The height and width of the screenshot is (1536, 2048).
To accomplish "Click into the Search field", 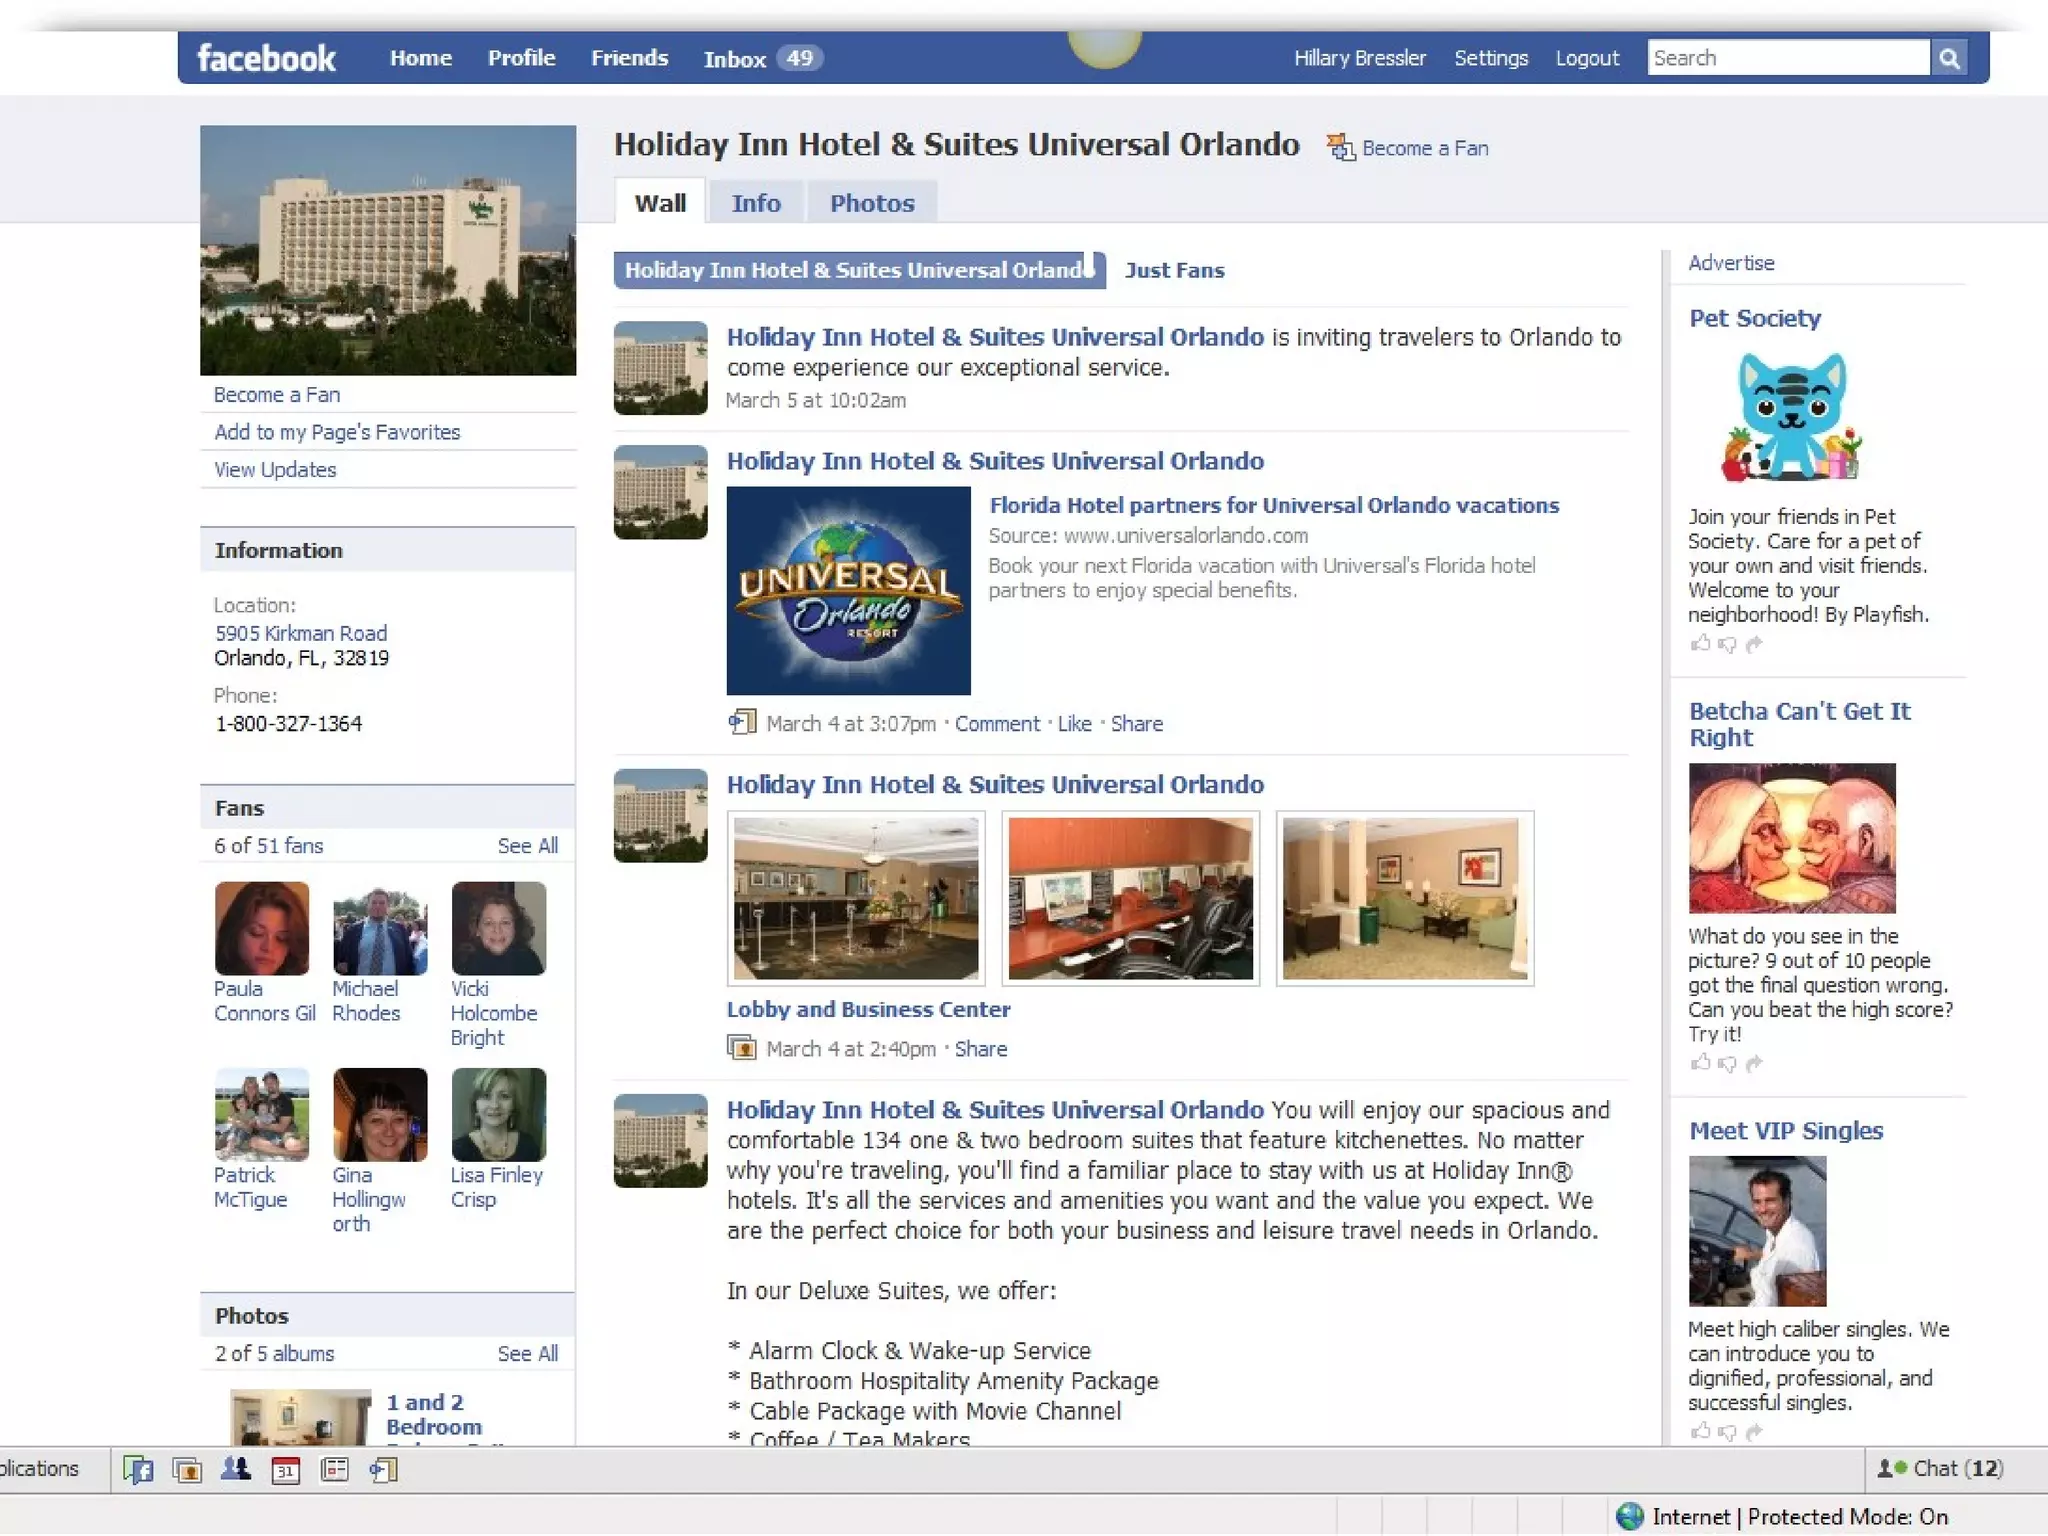I will point(1787,58).
